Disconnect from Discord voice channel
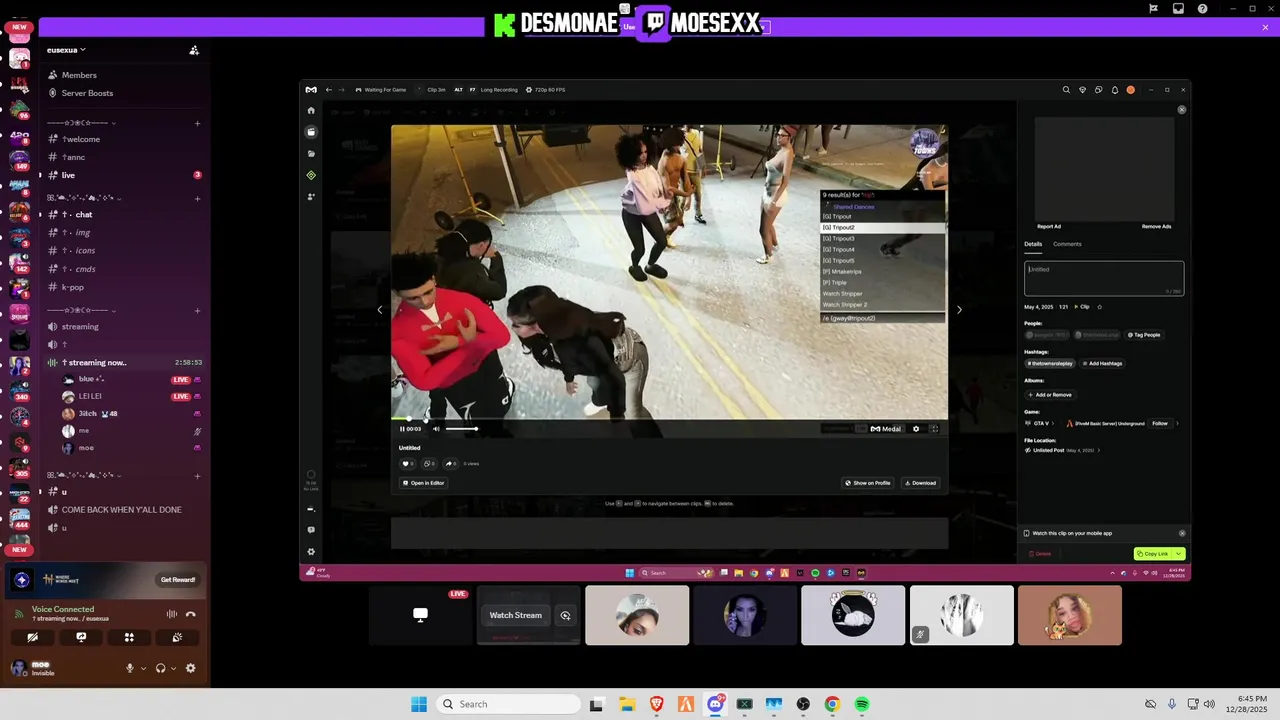The width and height of the screenshot is (1280, 720). coord(191,614)
